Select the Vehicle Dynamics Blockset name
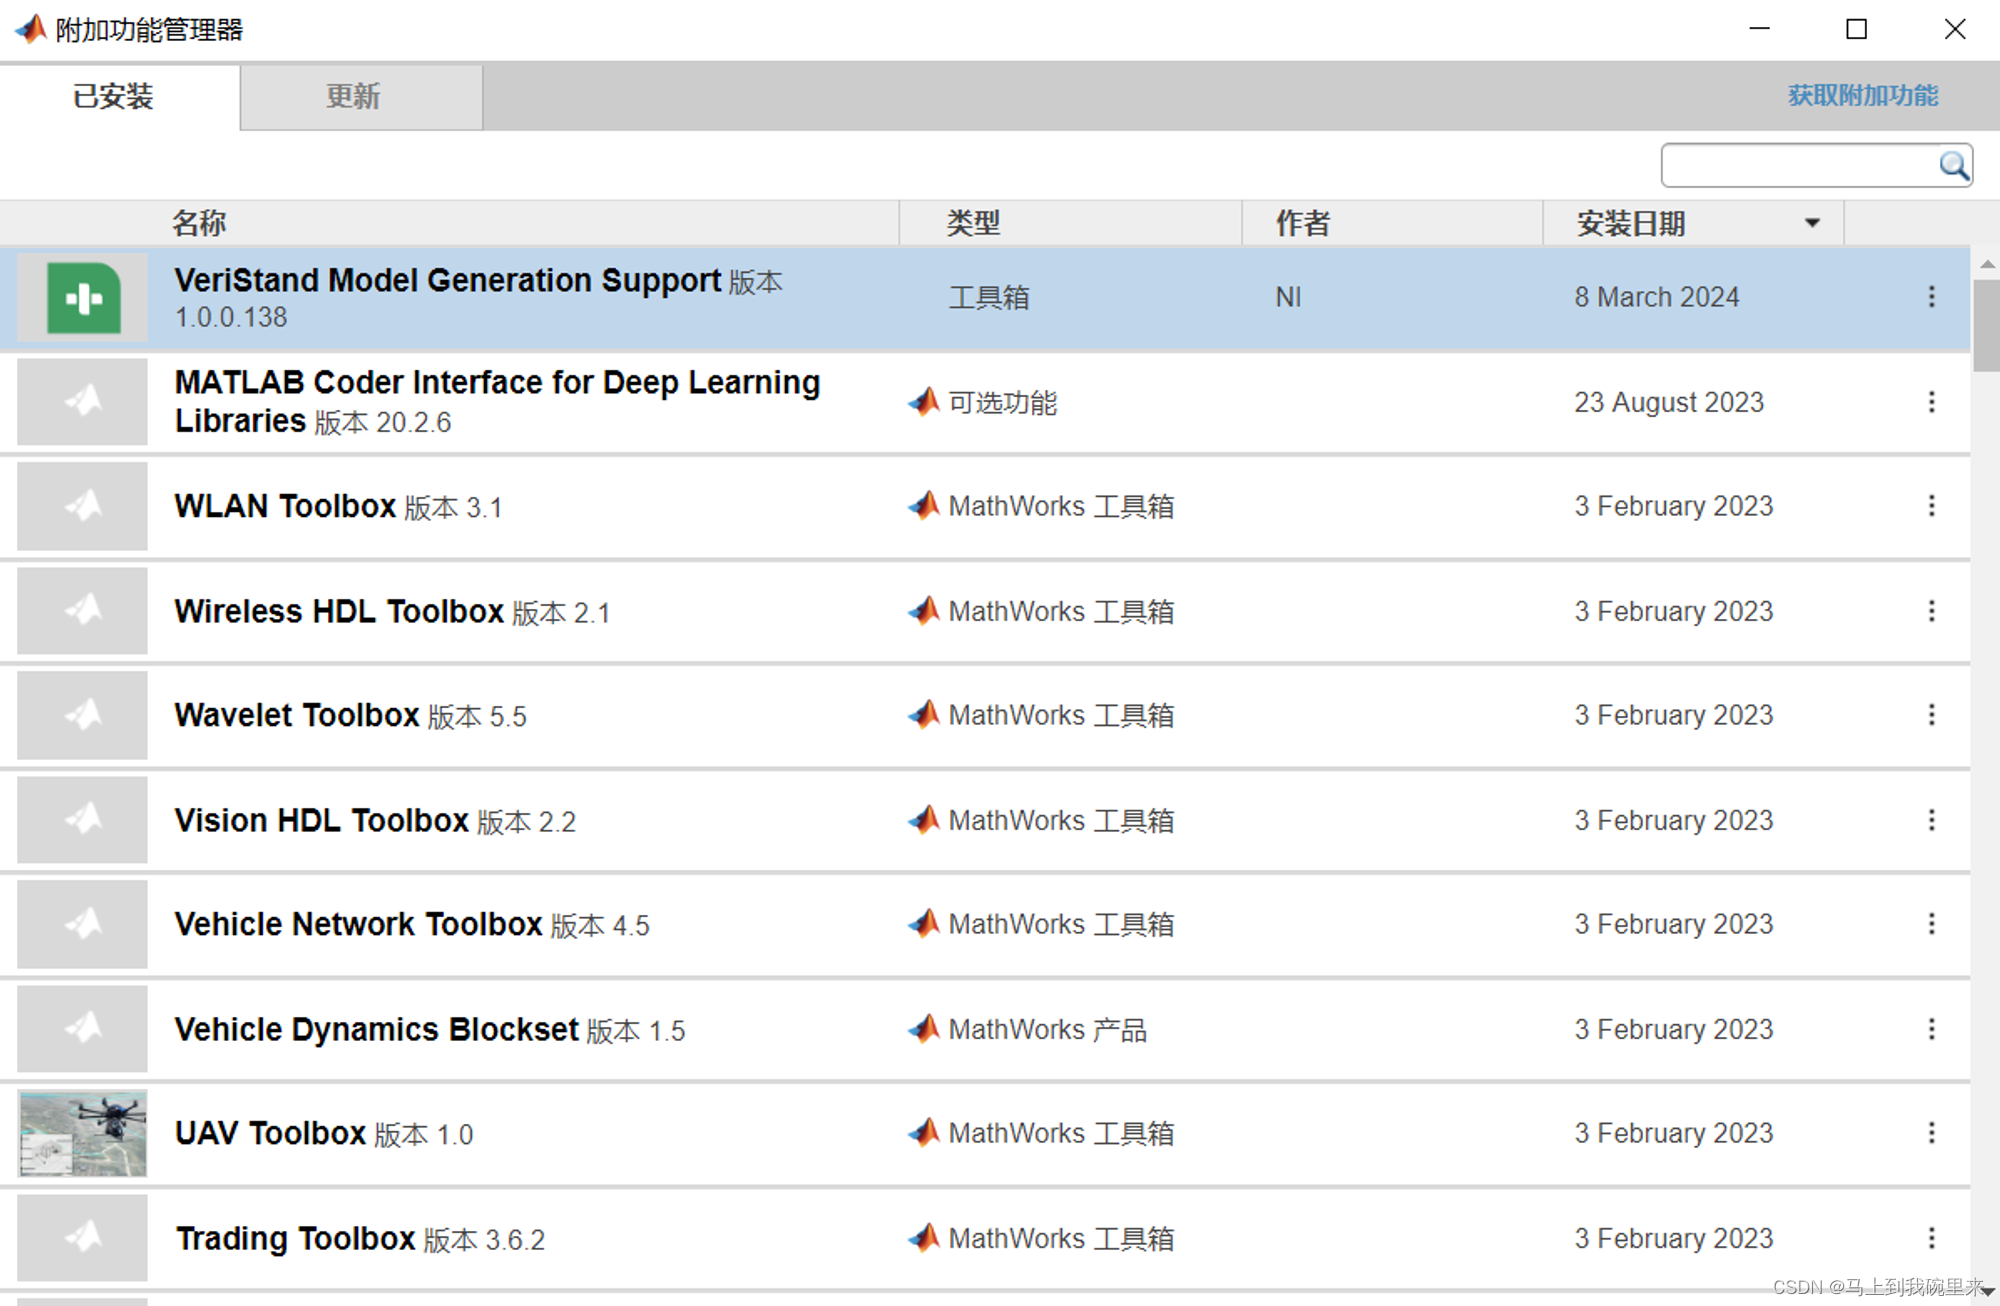This screenshot has width=2000, height=1306. pos(376,1029)
